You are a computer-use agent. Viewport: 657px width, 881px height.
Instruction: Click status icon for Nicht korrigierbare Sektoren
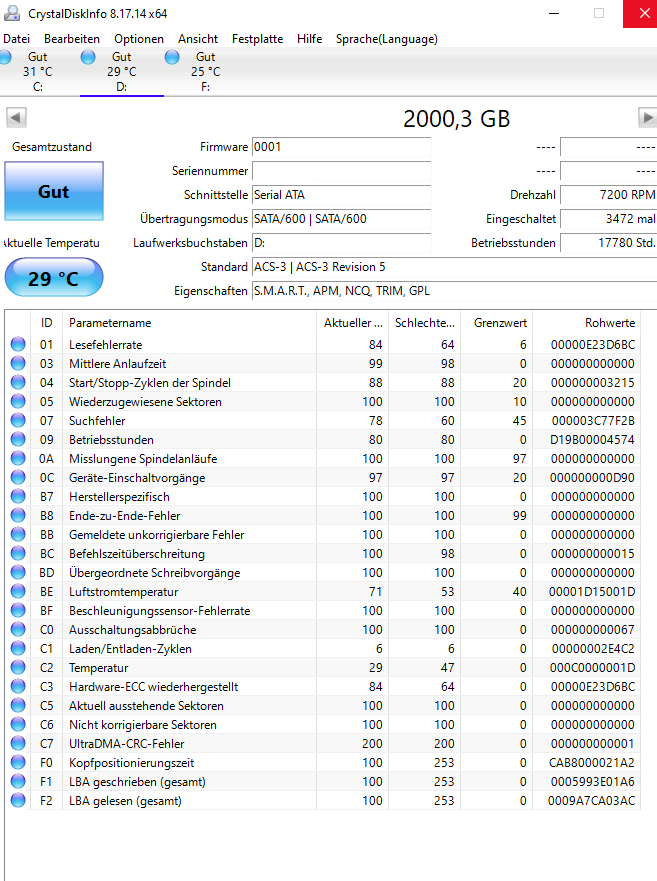coord(18,724)
